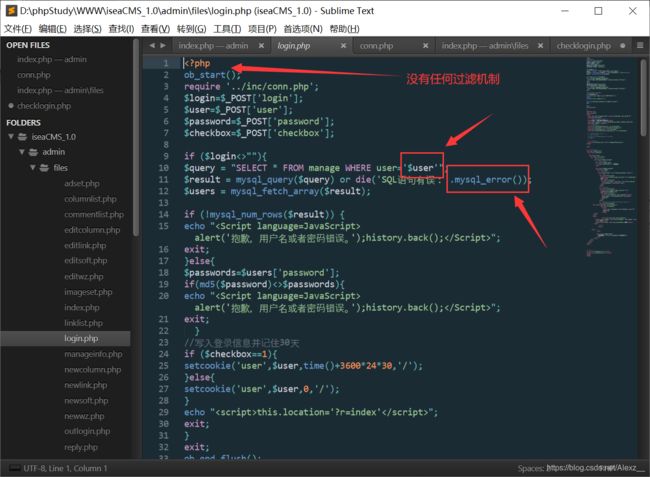Image resolution: width=650 pixels, height=477 pixels.
Task: Click the ob_start(); line of code
Action: [x=212, y=75]
